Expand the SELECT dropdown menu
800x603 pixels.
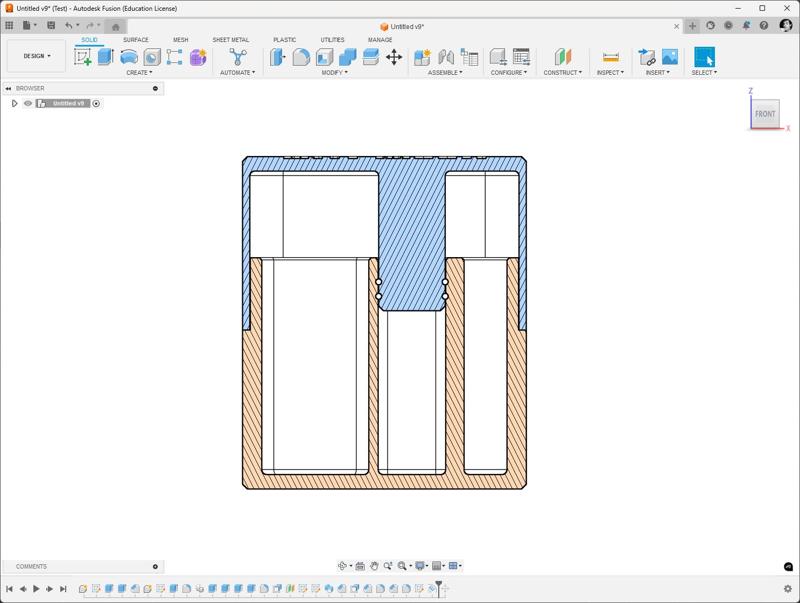(704, 73)
